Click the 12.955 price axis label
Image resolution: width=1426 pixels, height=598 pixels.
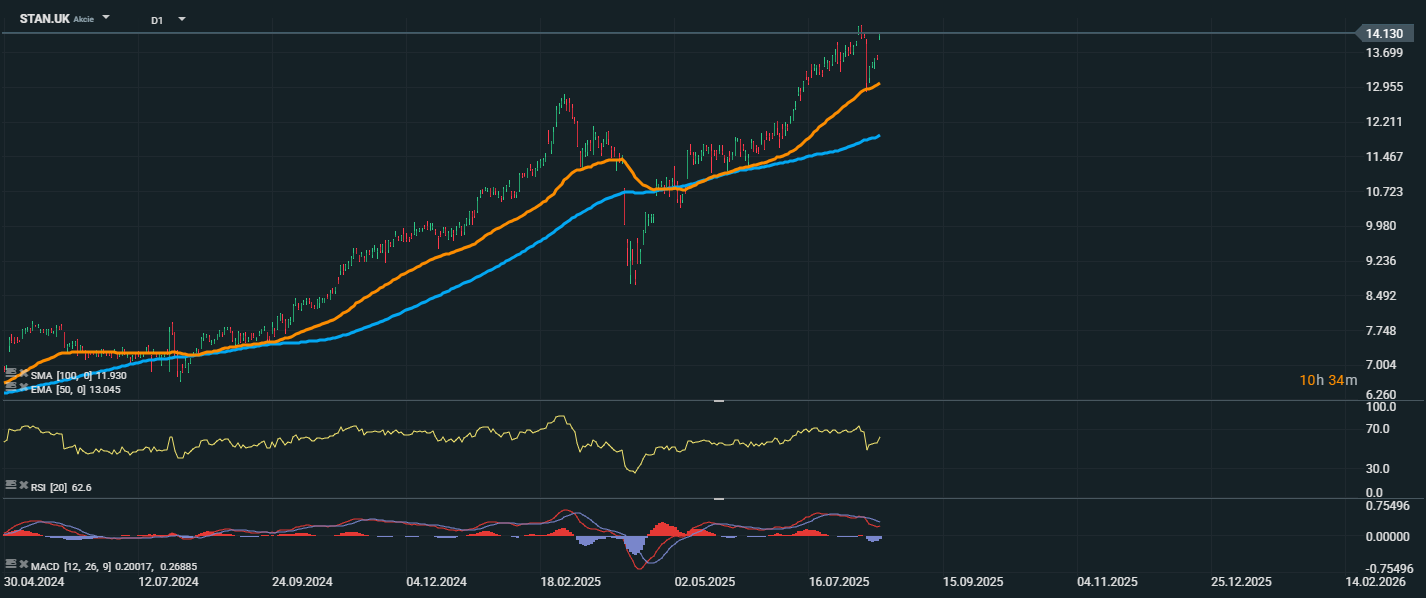(1384, 87)
